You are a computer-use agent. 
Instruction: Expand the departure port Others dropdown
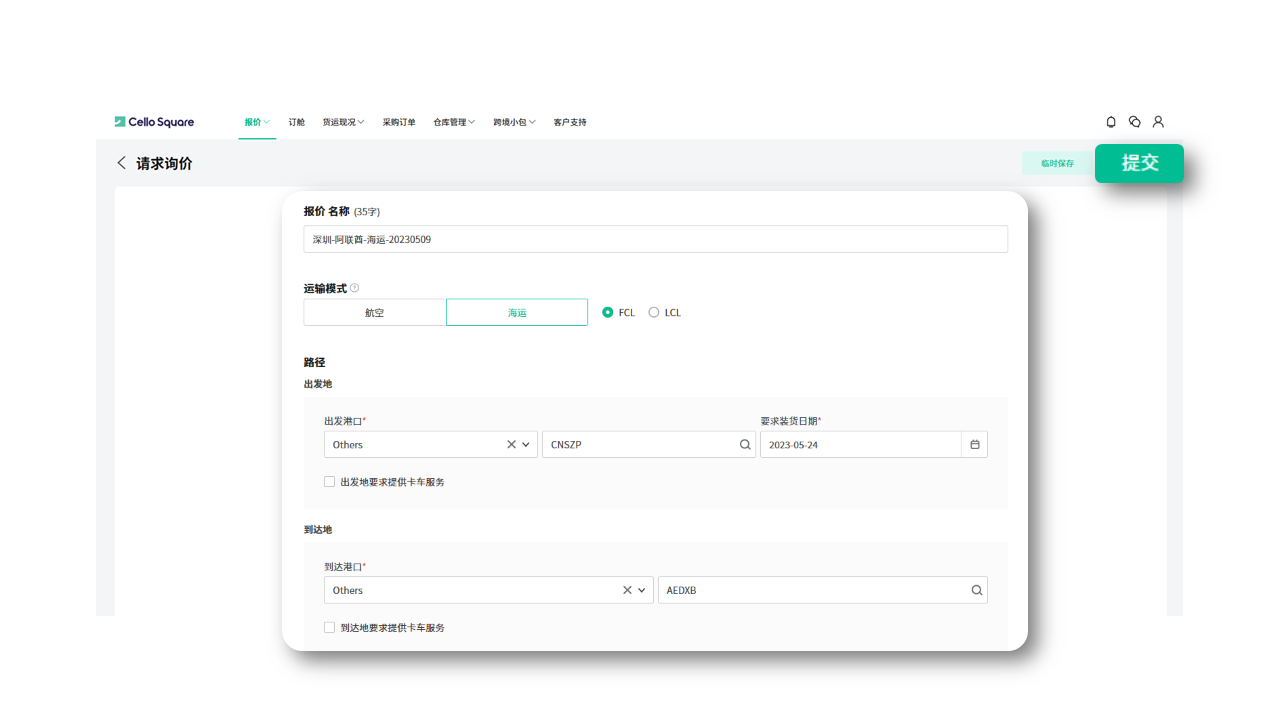point(526,445)
